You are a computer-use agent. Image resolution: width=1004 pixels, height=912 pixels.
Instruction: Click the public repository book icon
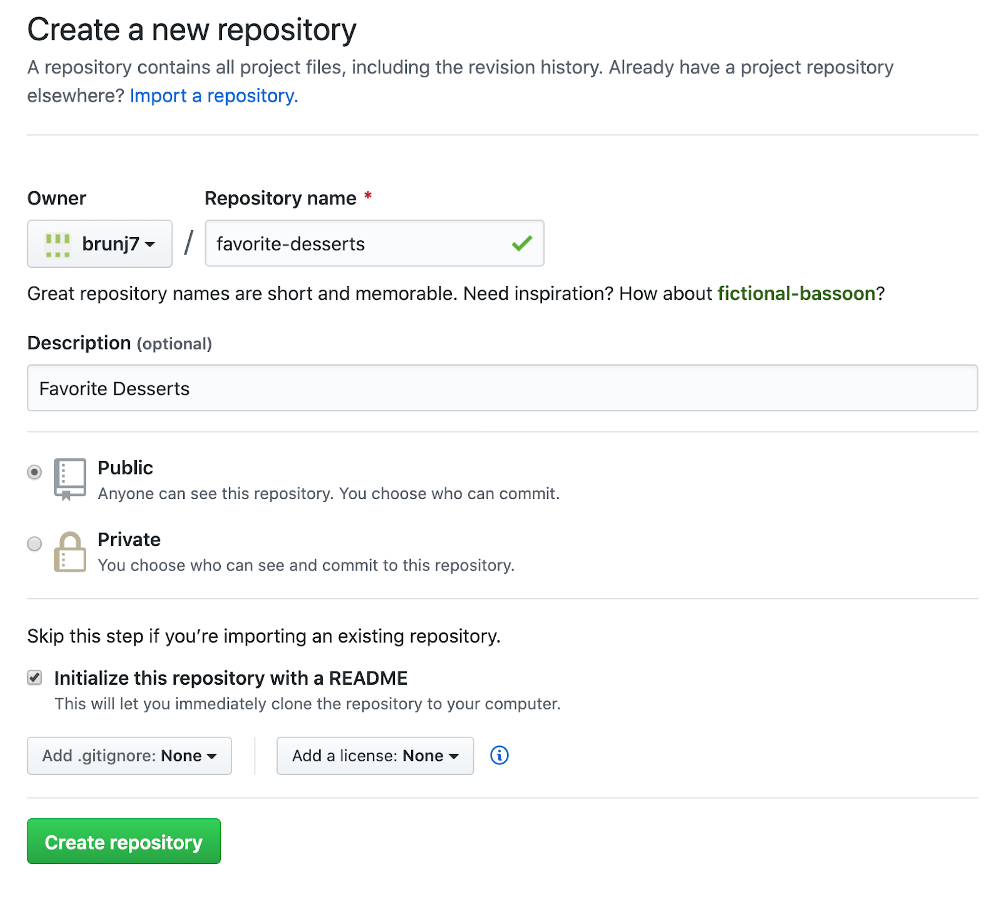[x=69, y=480]
